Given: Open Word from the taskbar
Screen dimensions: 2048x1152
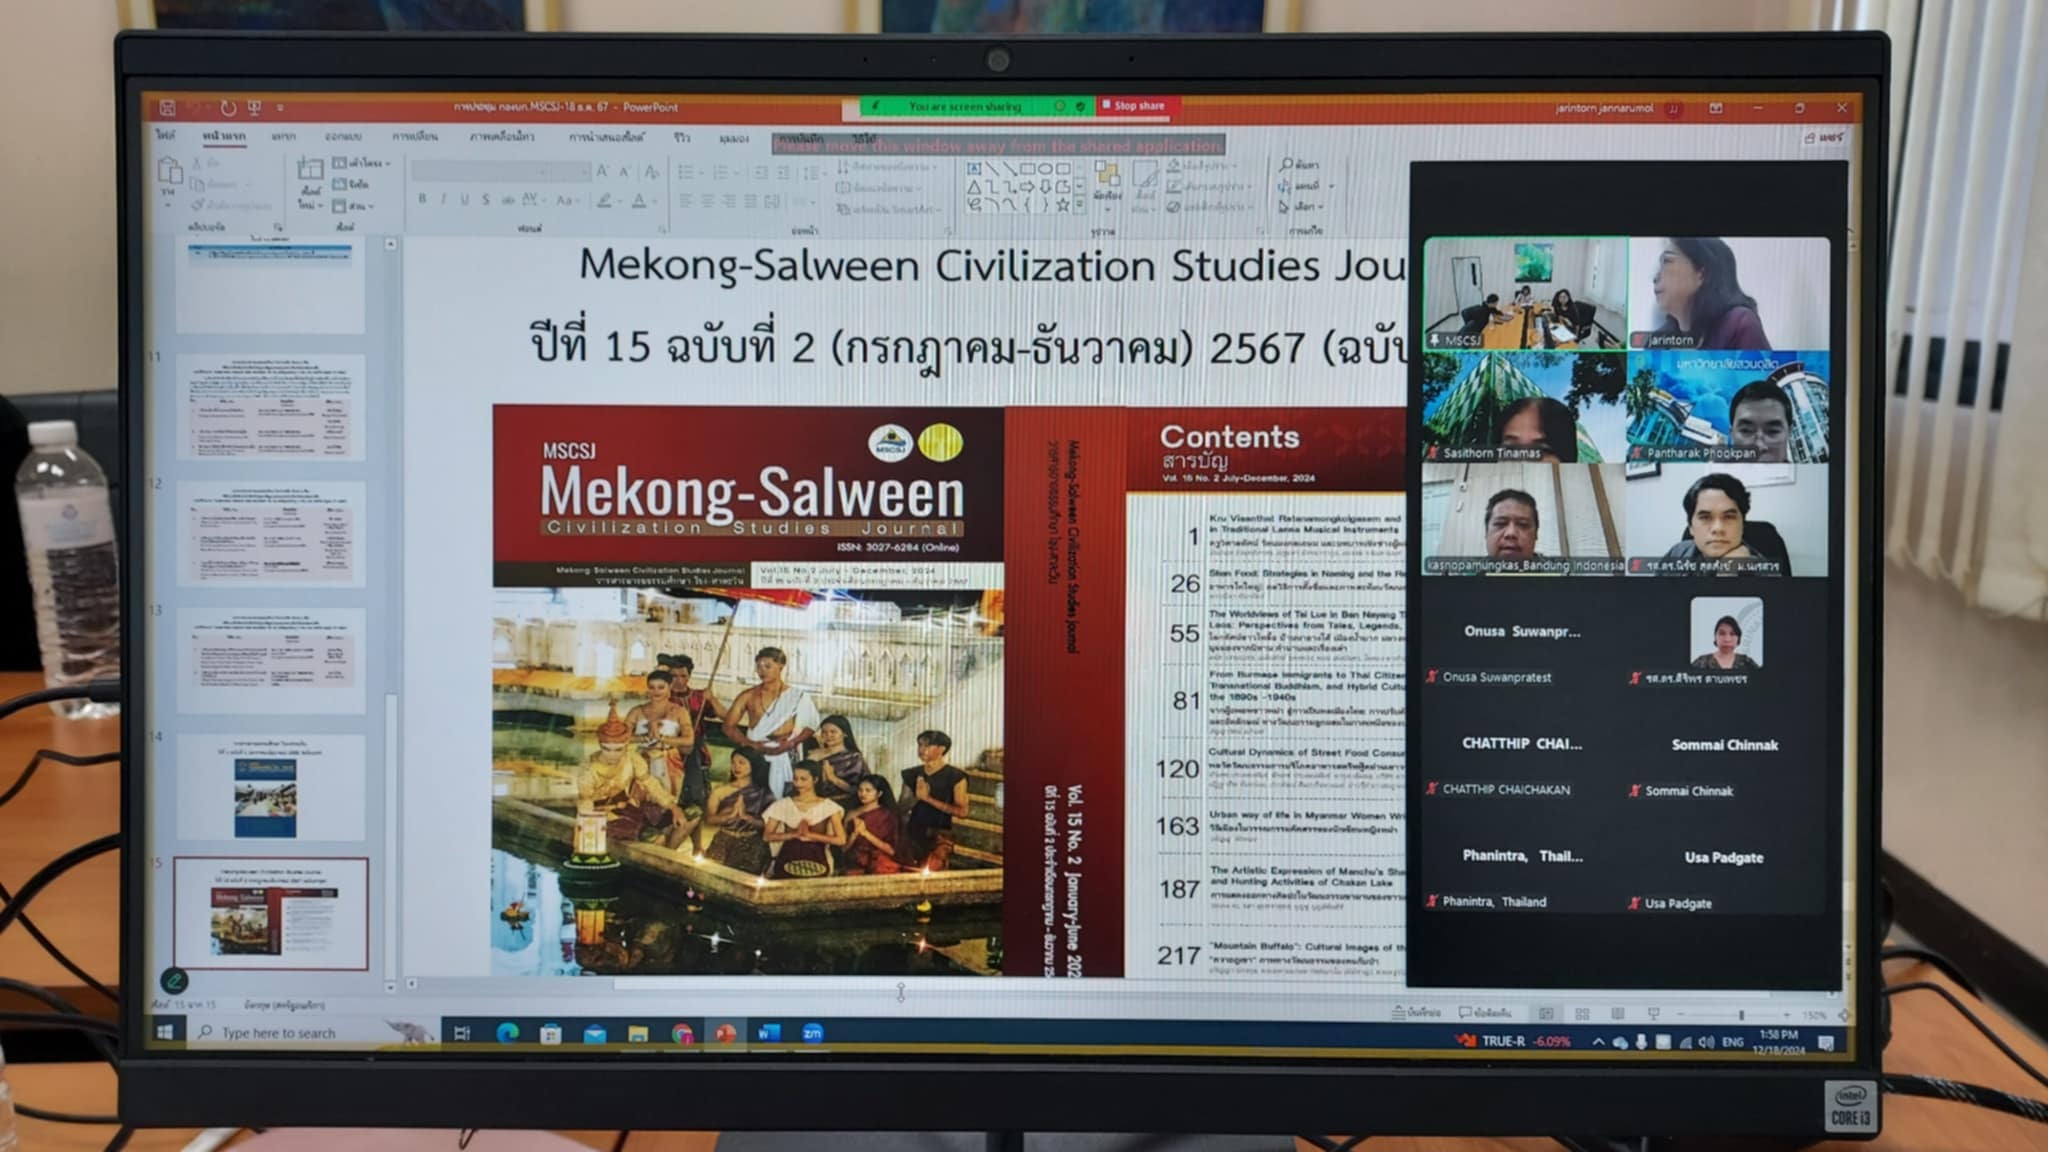Looking at the screenshot, I should tap(768, 1033).
